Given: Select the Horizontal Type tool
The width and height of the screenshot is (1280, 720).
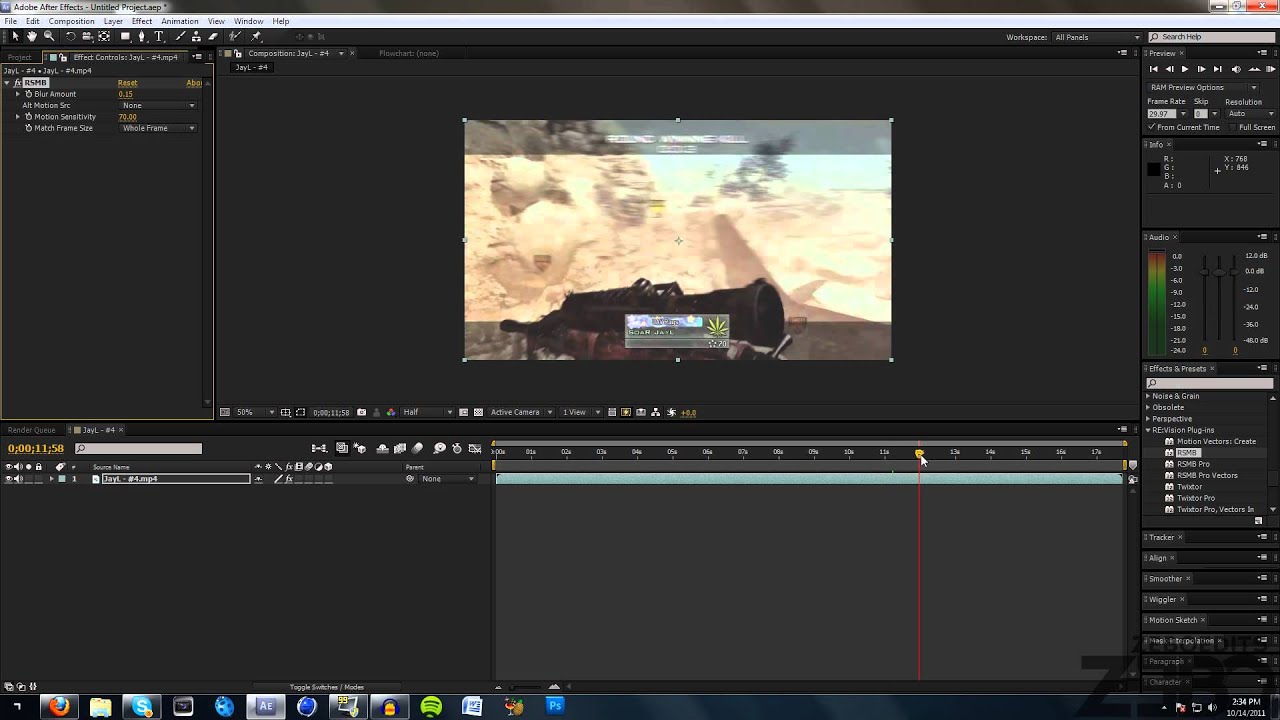Looking at the screenshot, I should click(x=159, y=36).
